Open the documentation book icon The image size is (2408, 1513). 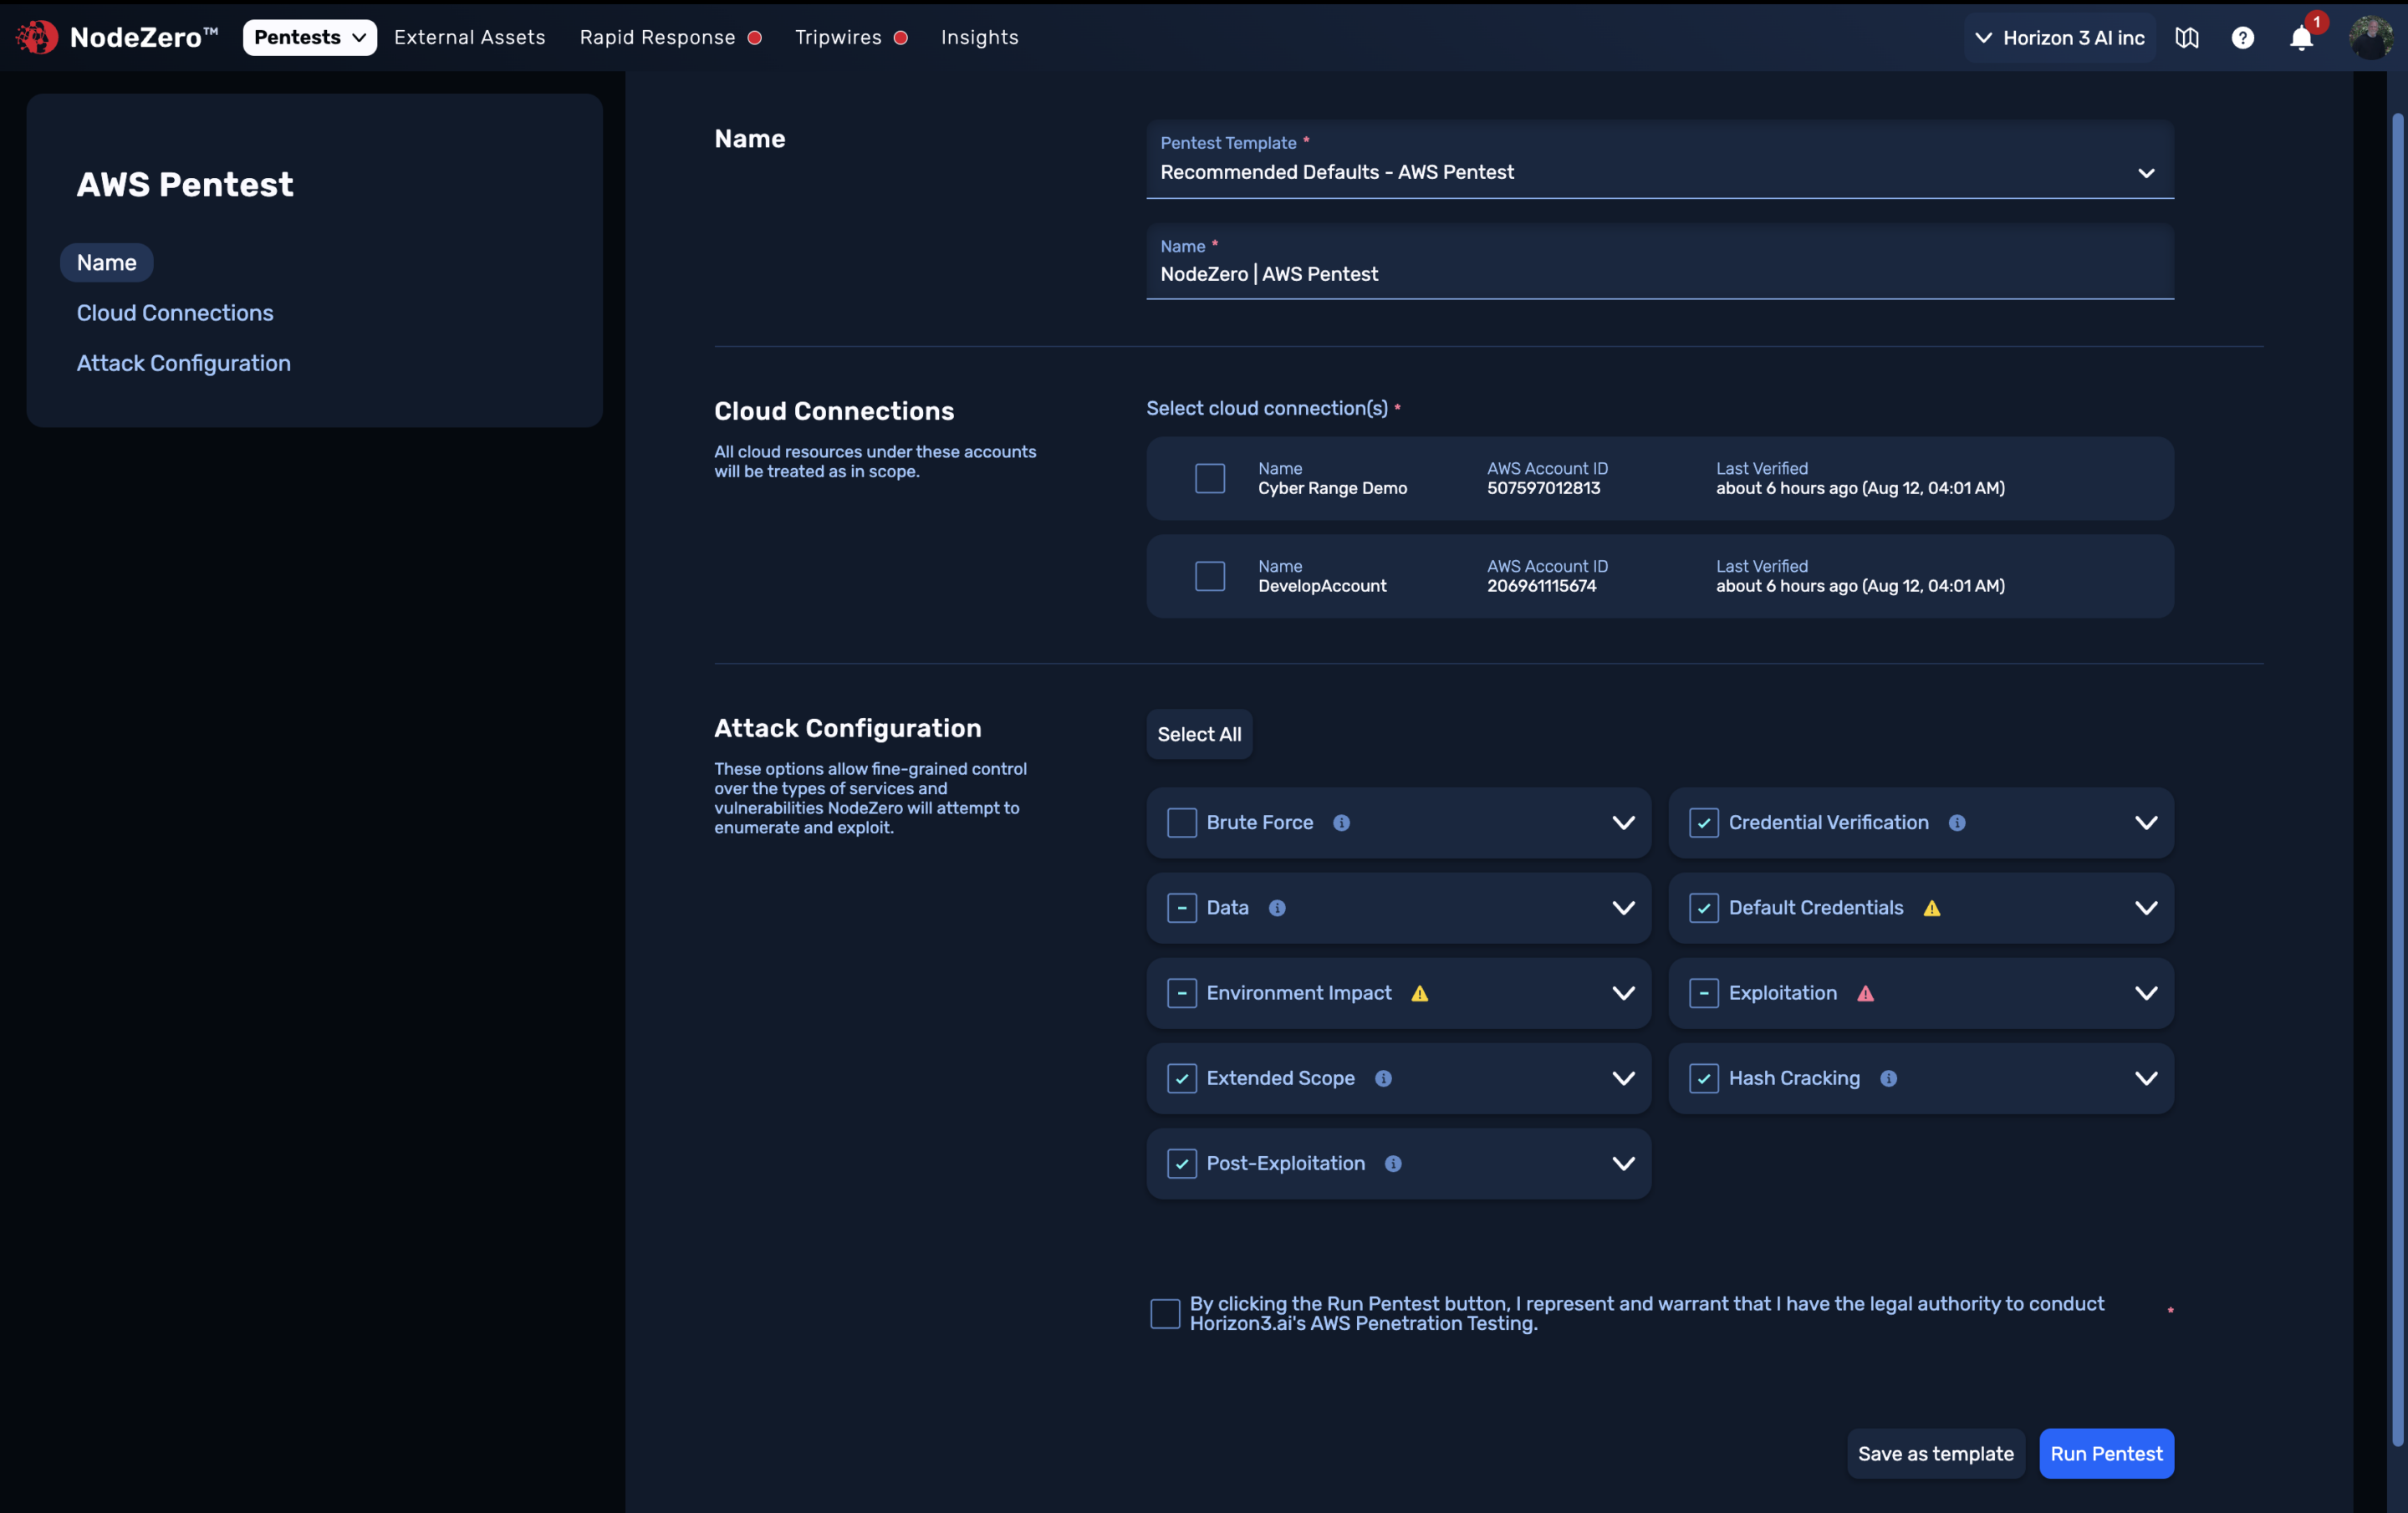coord(2187,38)
